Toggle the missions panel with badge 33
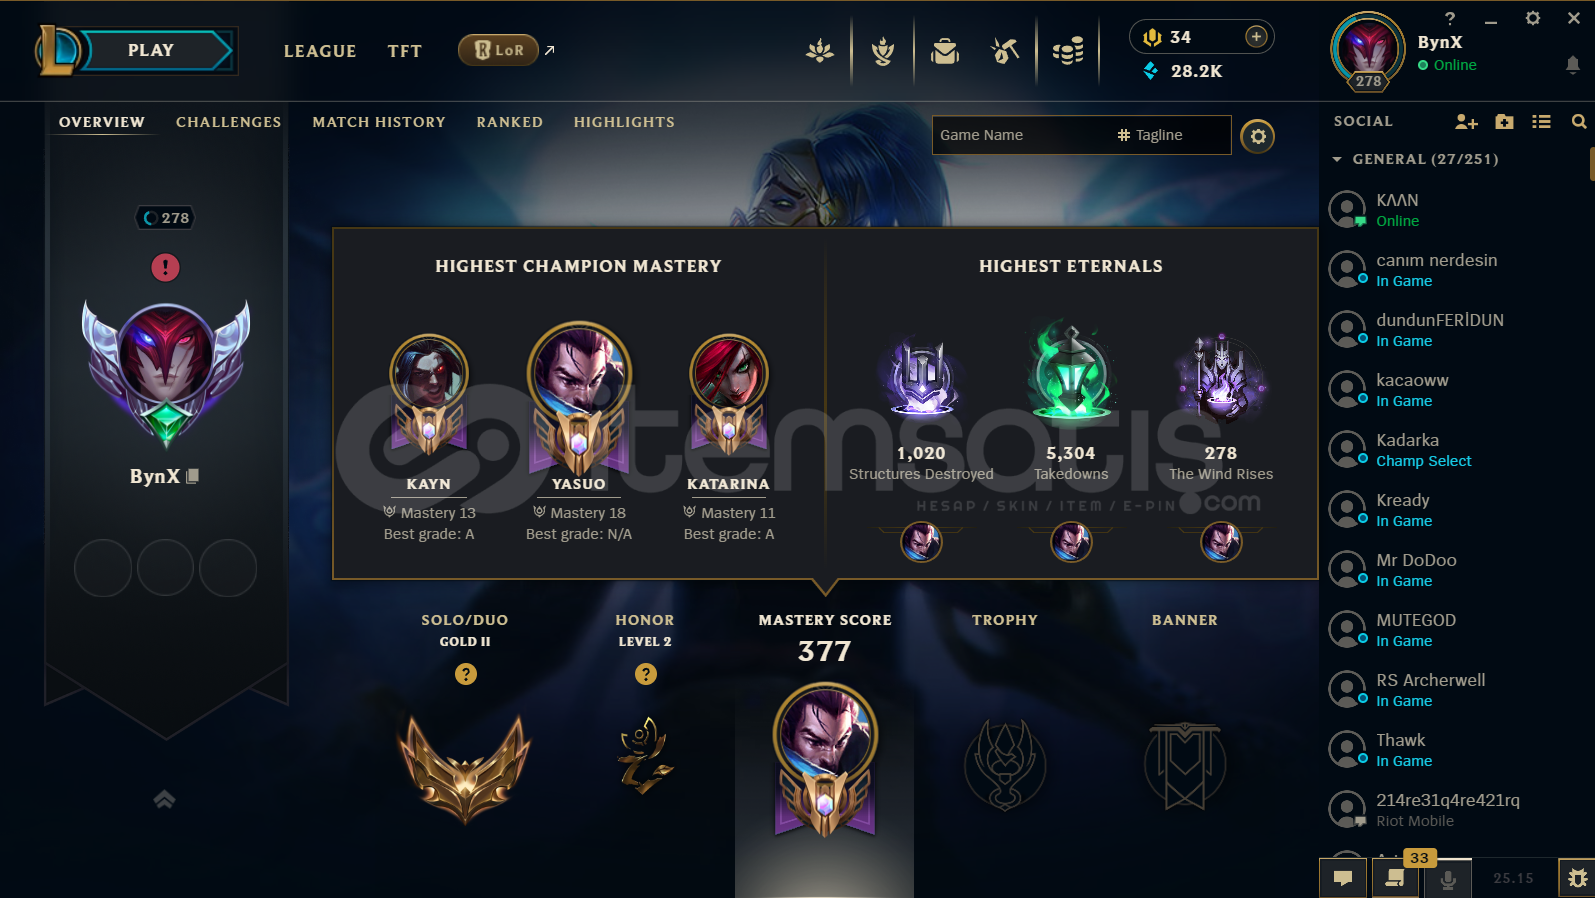This screenshot has height=898, width=1595. click(1395, 878)
